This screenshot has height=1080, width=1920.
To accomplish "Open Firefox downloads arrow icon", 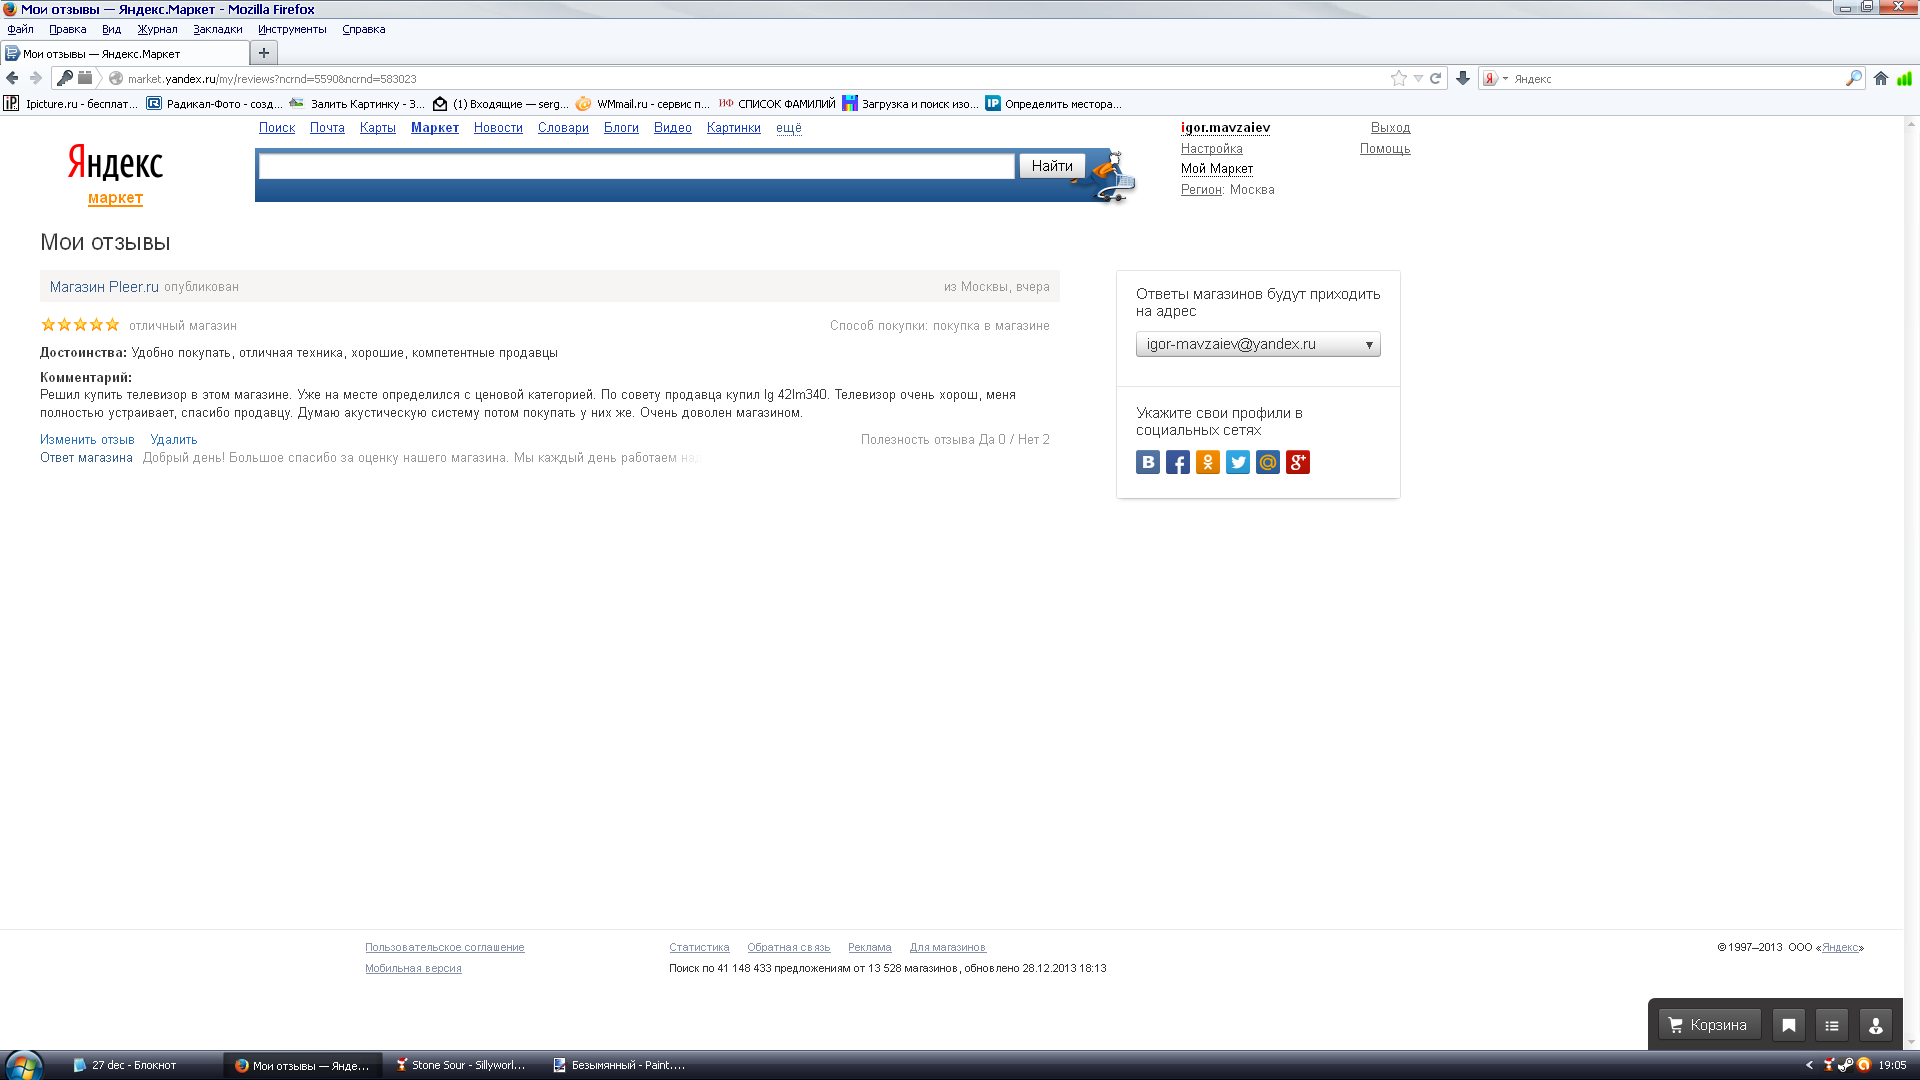I will pos(1463,78).
